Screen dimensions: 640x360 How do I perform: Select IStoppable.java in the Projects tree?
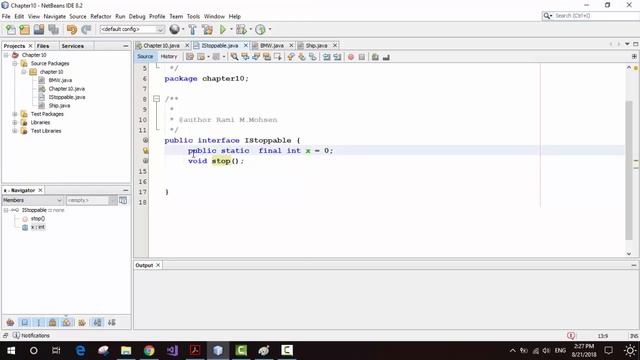click(x=67, y=97)
